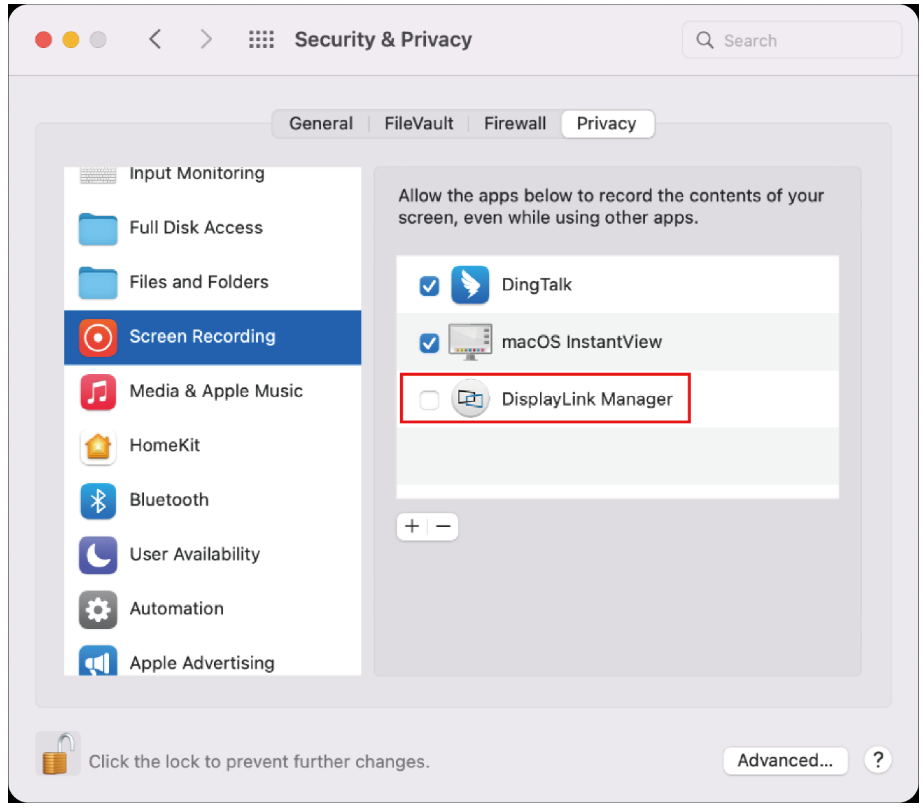Click the plus button to add app

point(412,526)
